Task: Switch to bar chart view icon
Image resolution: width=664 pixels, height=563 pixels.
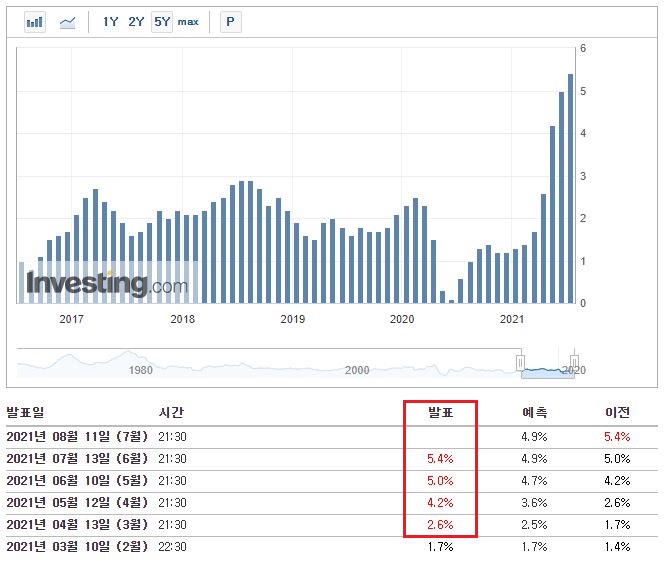Action: [x=35, y=22]
